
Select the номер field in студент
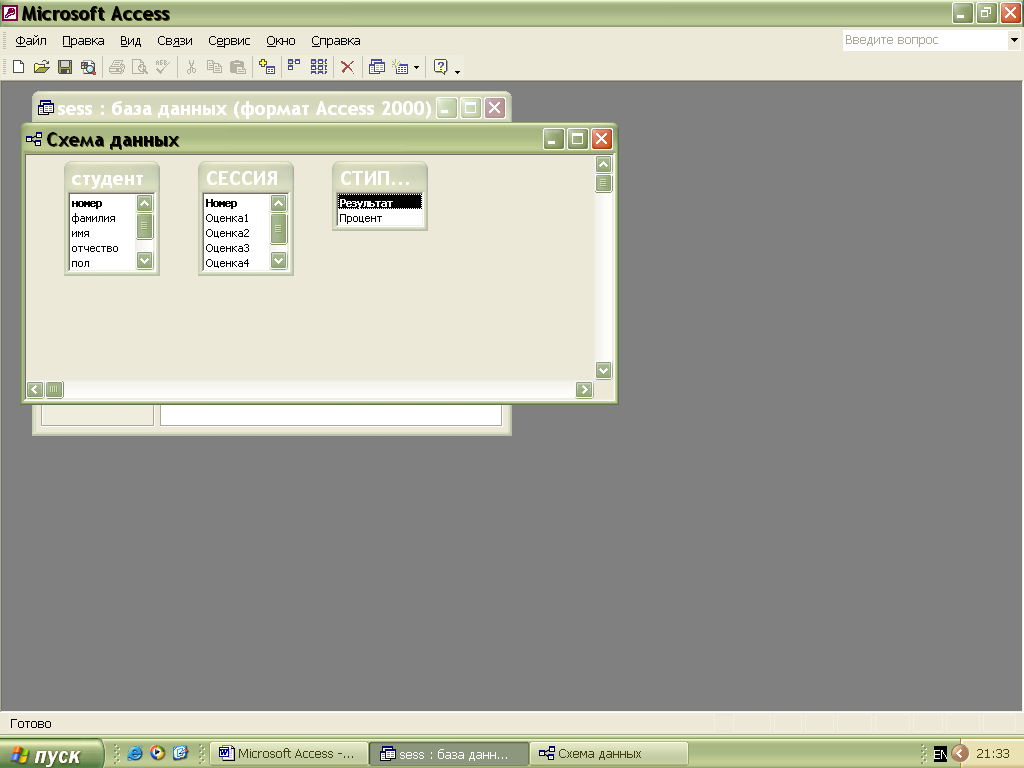point(103,203)
